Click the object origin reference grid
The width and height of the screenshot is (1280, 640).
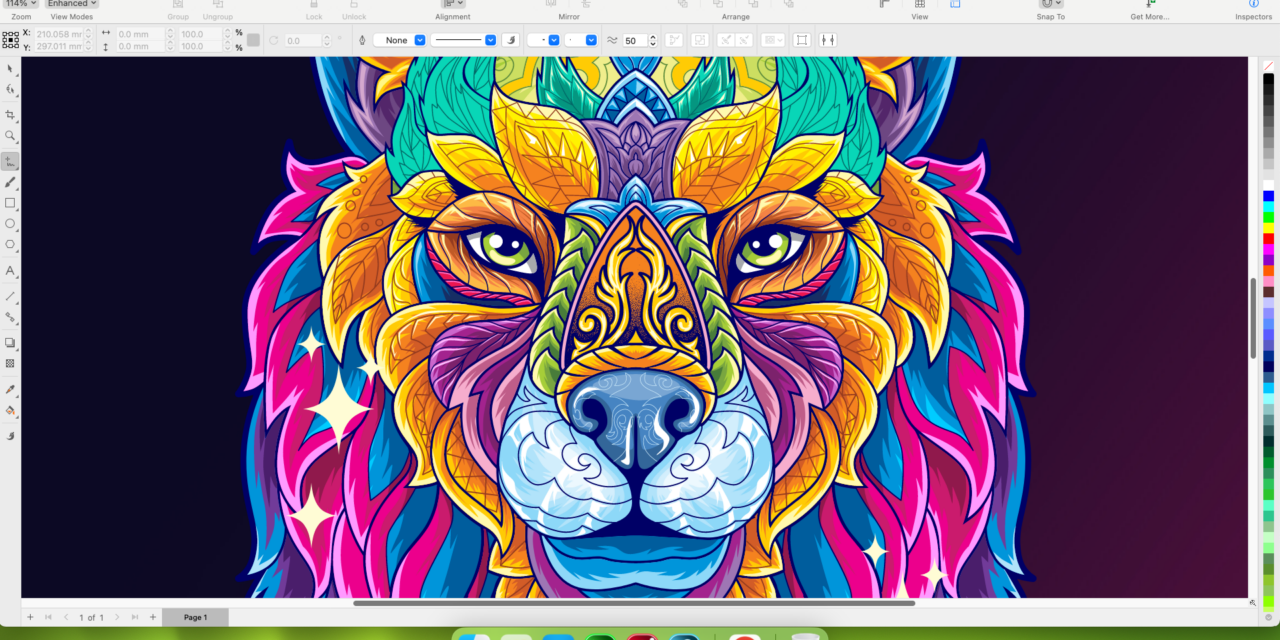point(10,40)
